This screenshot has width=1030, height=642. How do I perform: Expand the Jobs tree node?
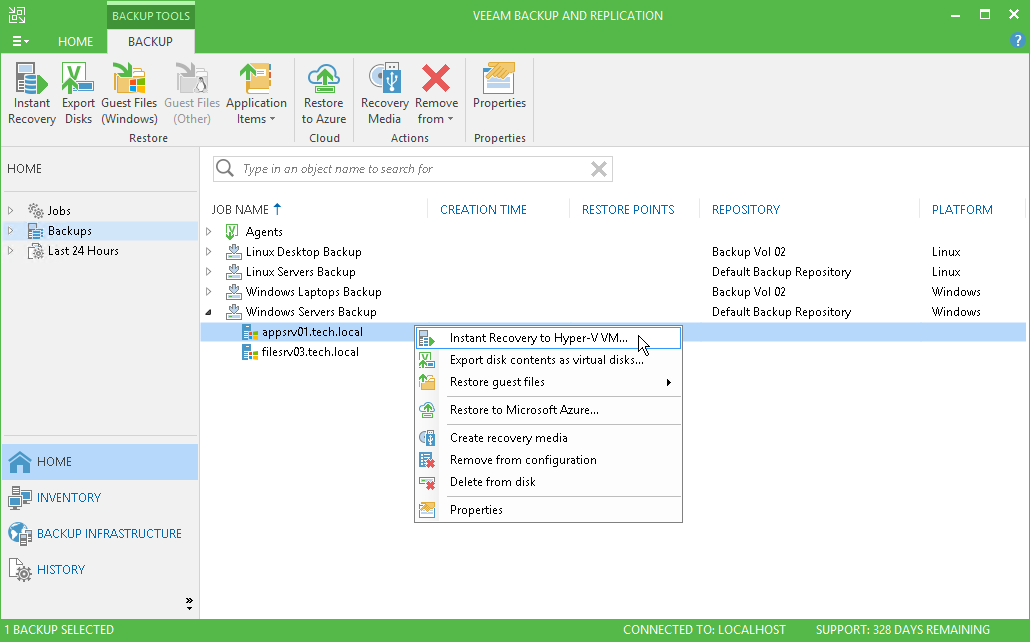point(11,211)
